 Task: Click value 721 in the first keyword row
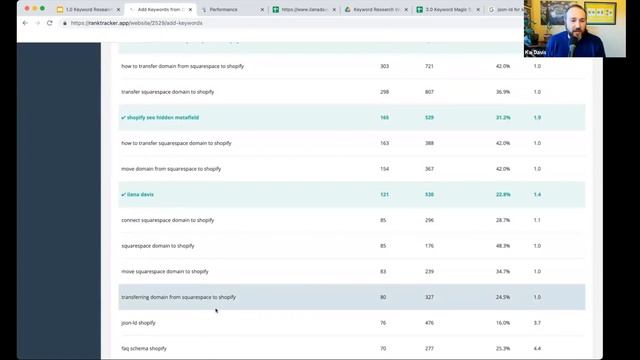tap(429, 66)
